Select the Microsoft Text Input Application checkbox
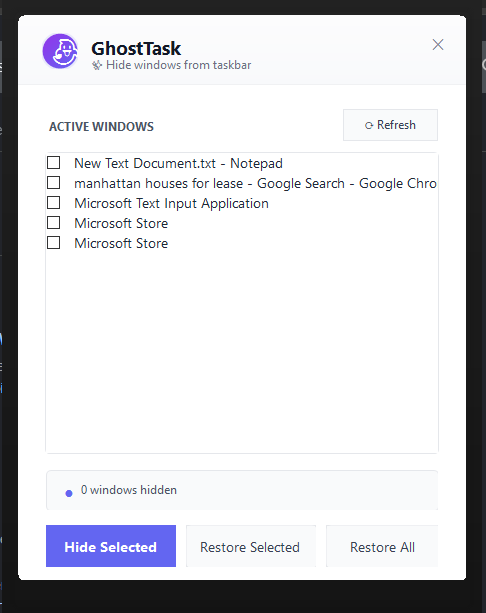 54,203
